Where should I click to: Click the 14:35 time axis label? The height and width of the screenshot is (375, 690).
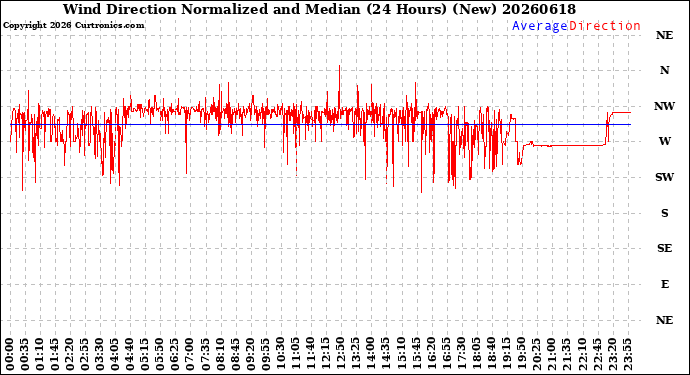coord(385,355)
